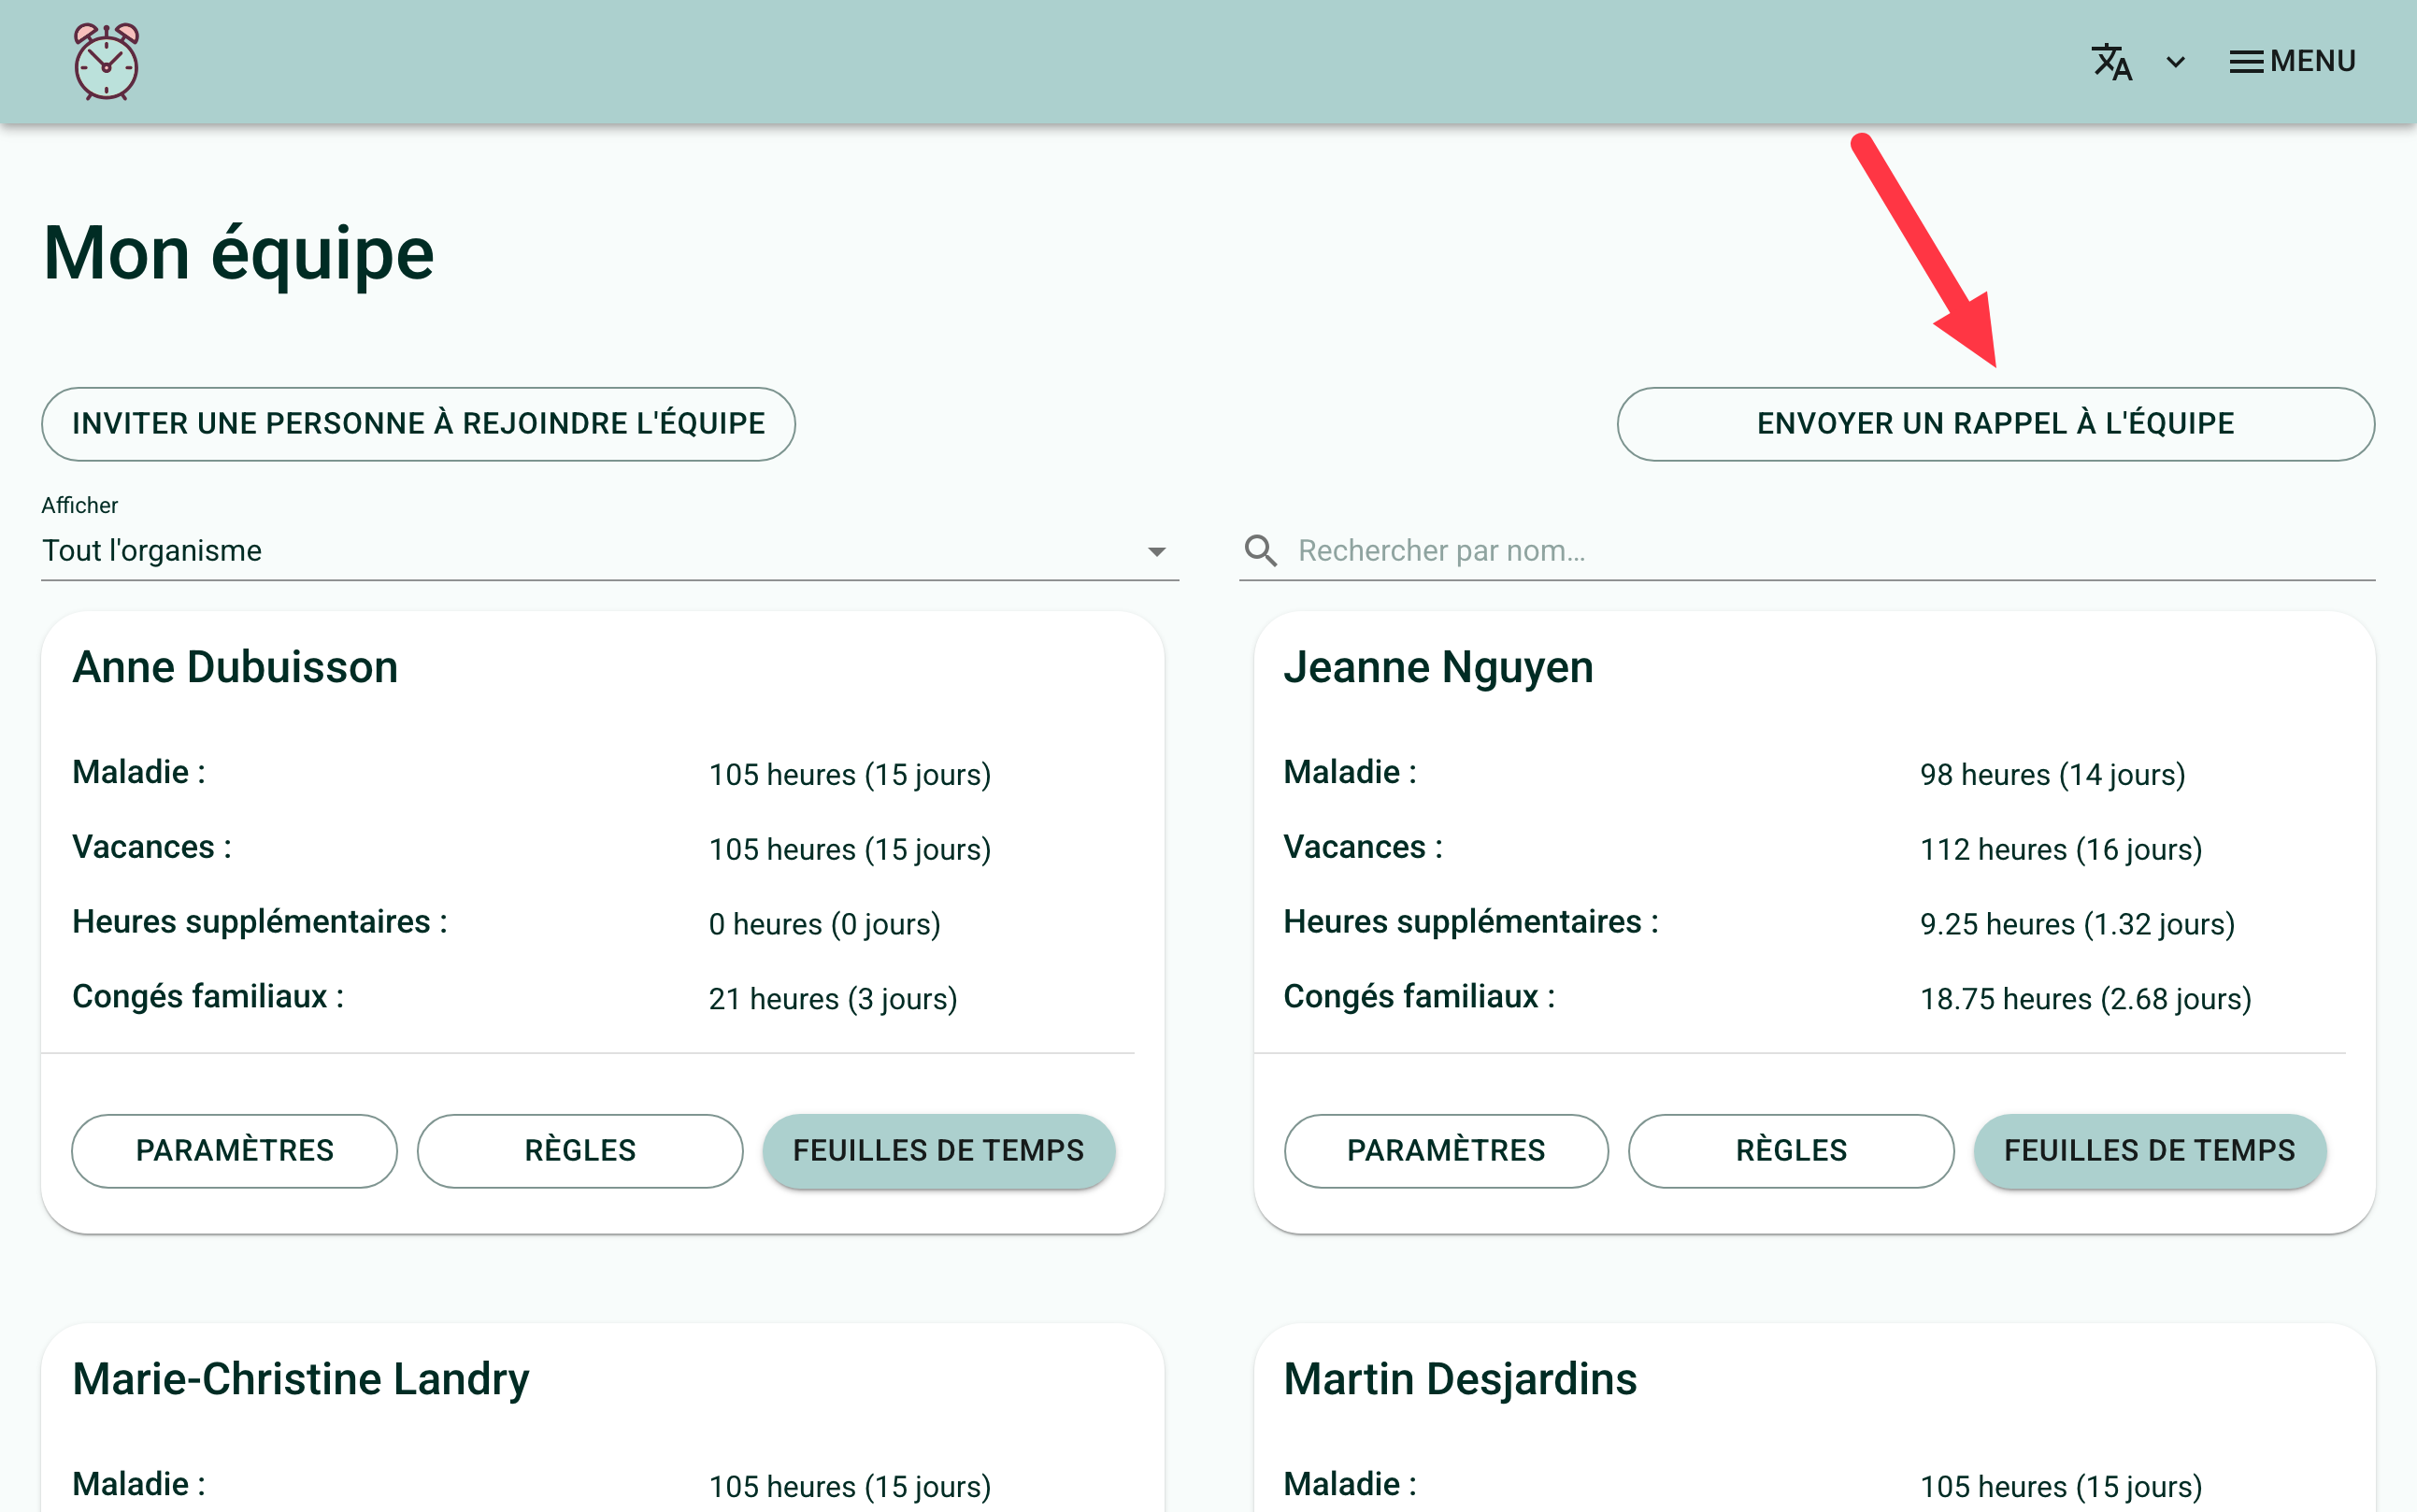Select the Martin Desjardins card name

tap(1460, 1379)
